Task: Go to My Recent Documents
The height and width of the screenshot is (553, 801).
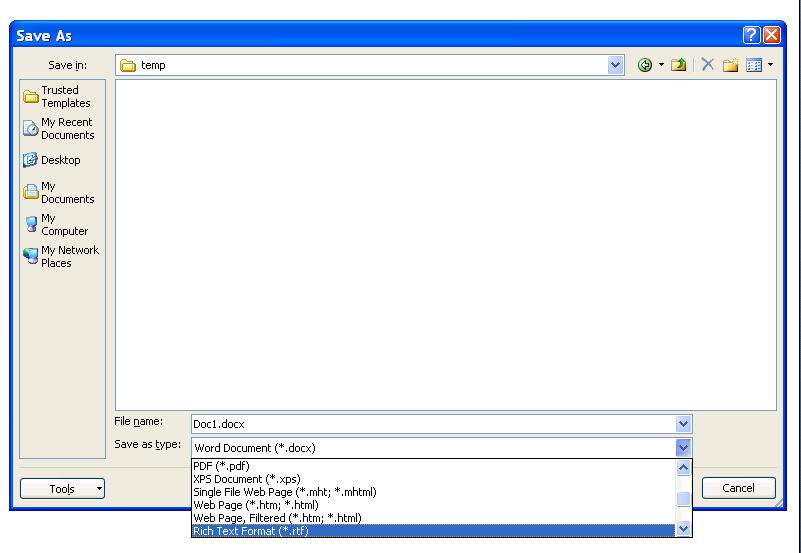Action: (x=62, y=129)
